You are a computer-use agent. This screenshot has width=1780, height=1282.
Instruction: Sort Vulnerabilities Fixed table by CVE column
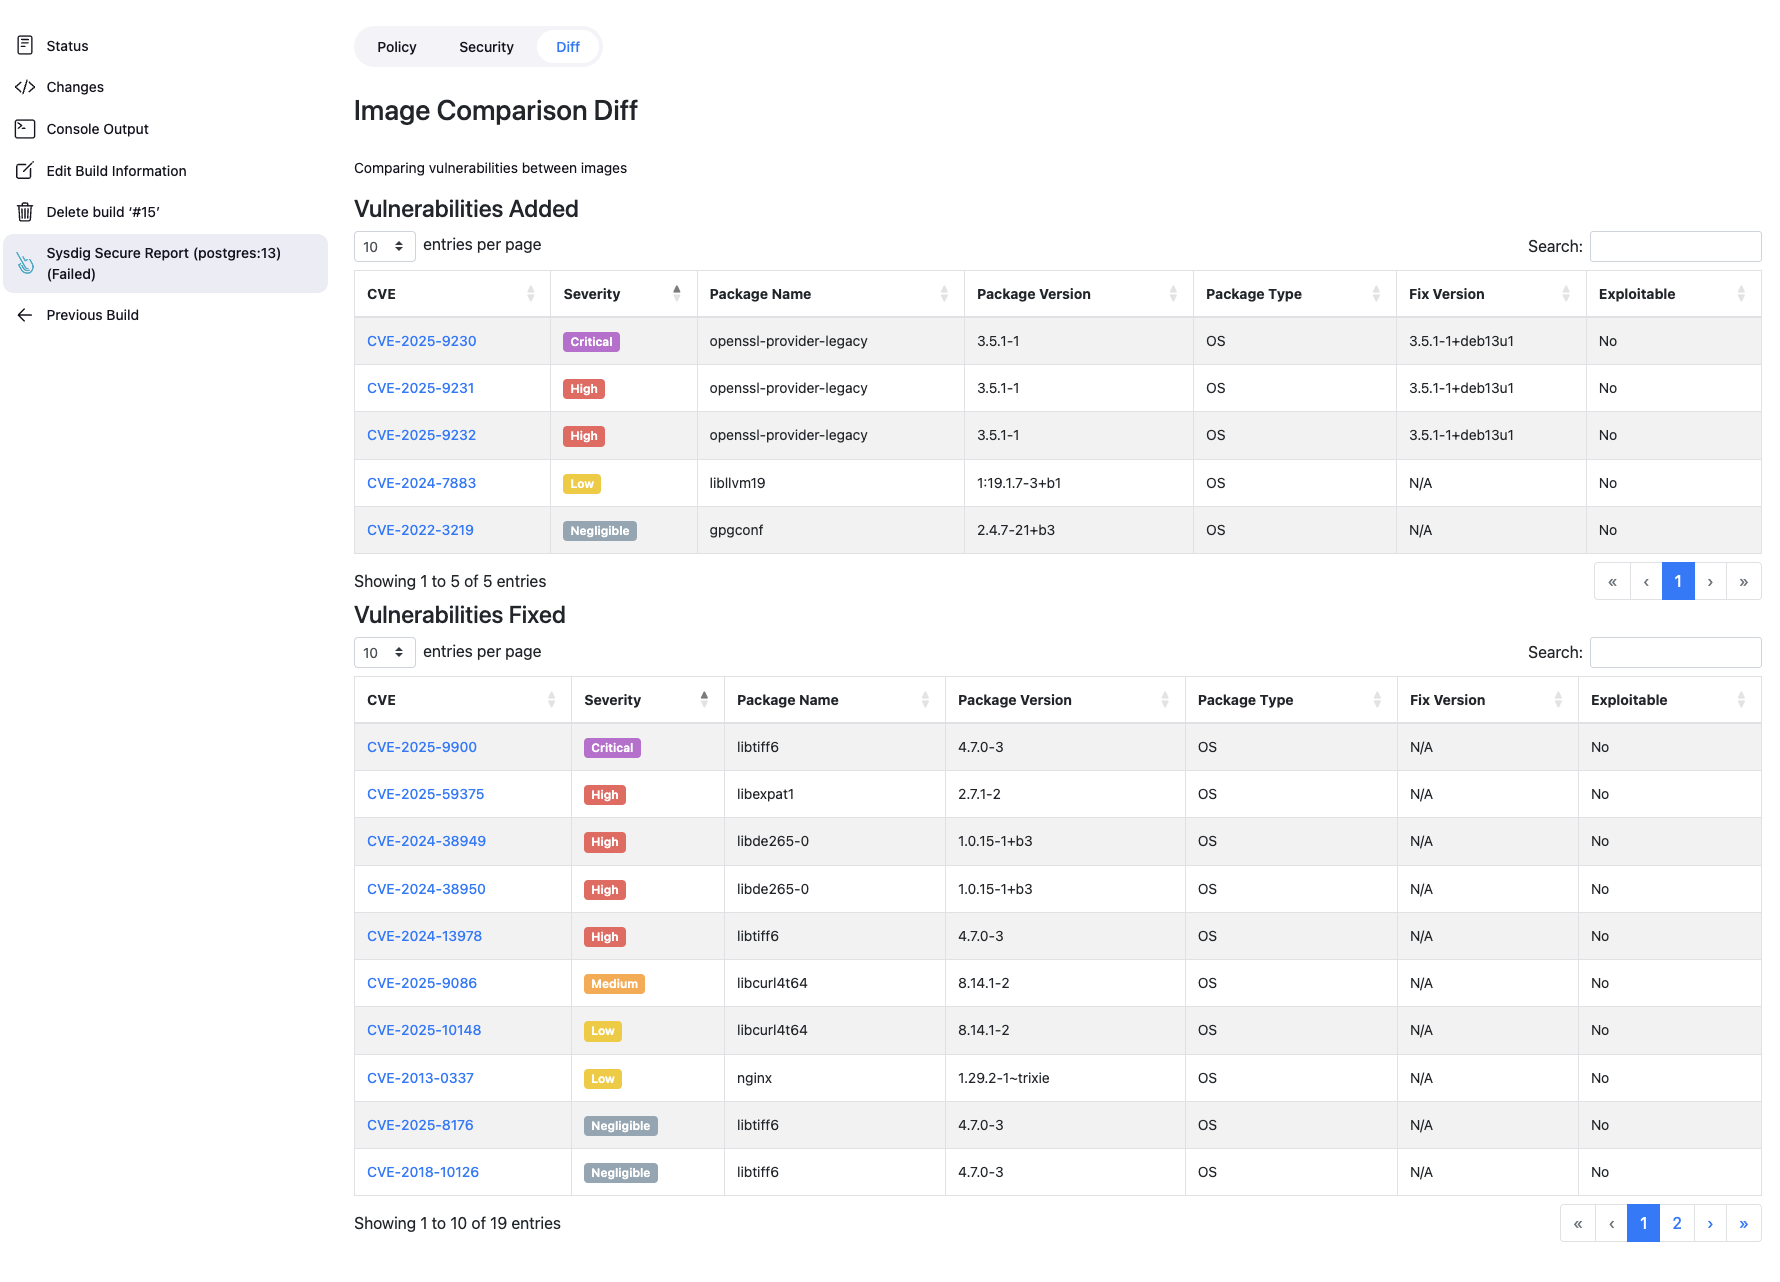click(x=551, y=700)
